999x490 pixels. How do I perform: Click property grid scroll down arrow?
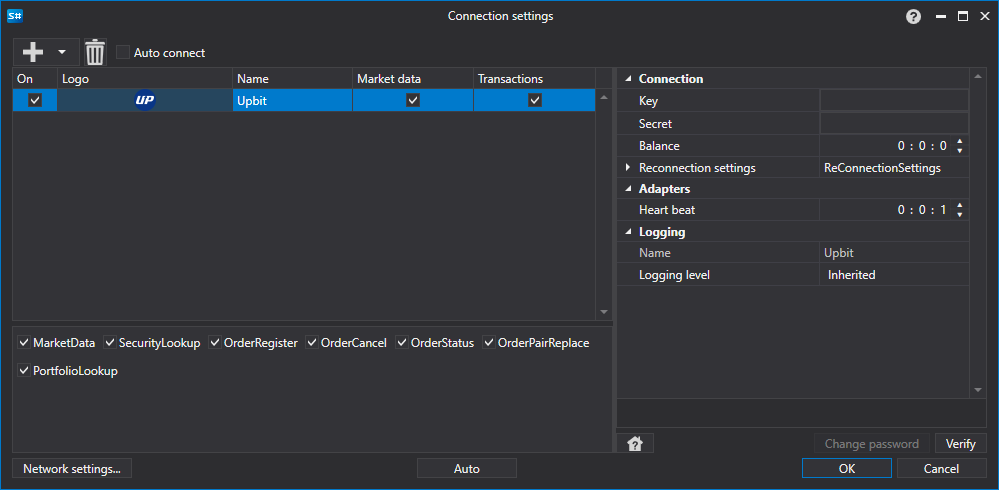click(x=977, y=389)
